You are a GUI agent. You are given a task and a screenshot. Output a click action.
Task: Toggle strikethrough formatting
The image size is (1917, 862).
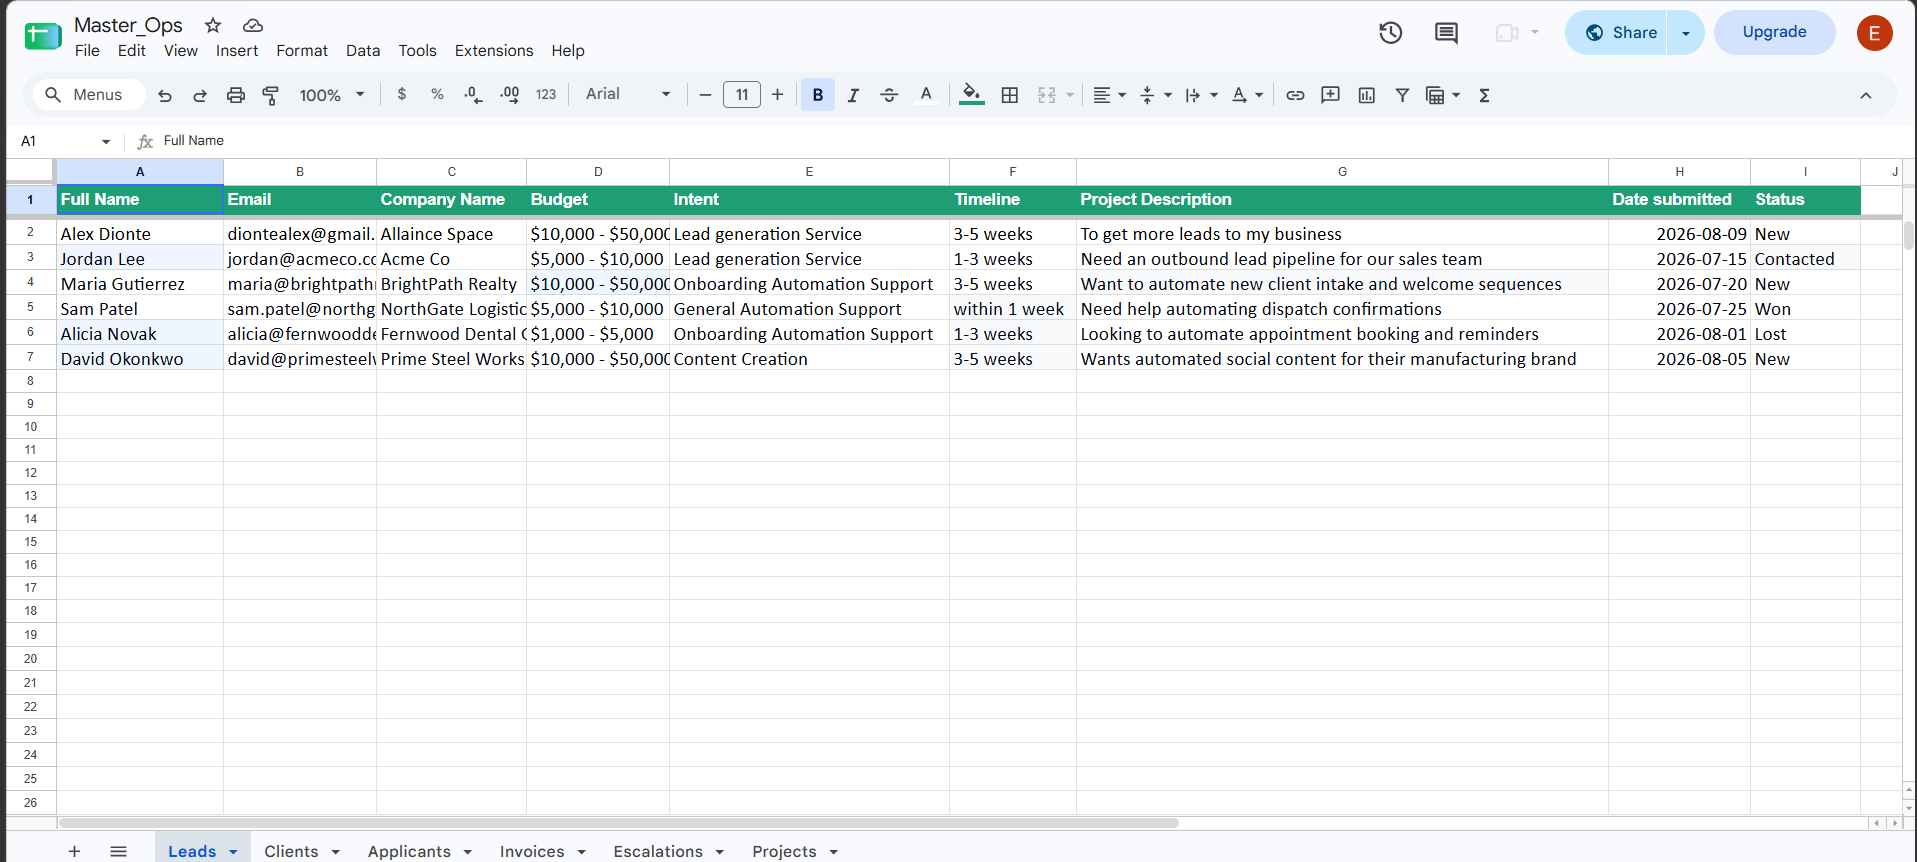pyautogui.click(x=889, y=95)
